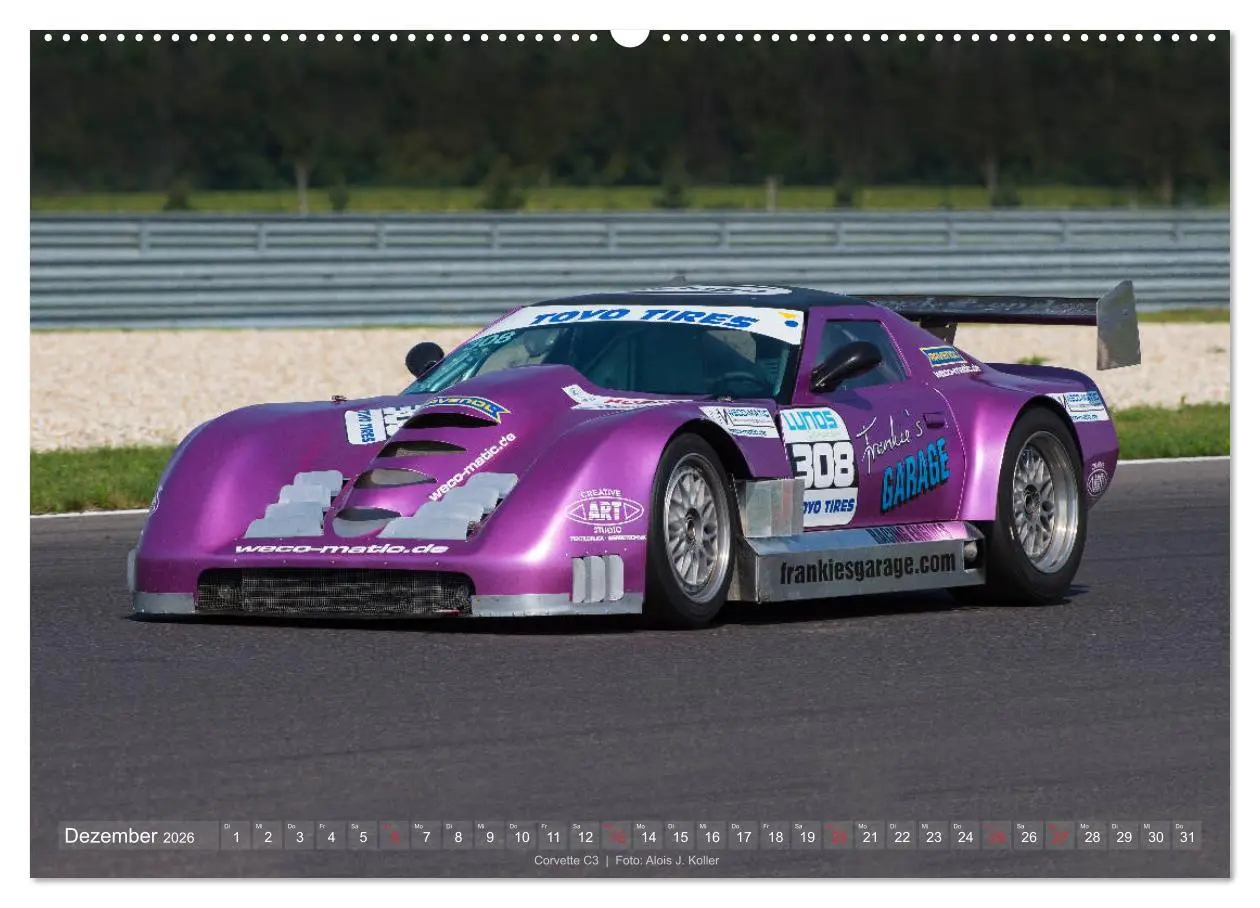
Task: Select day 5 in calendar strip
Action: [362, 836]
